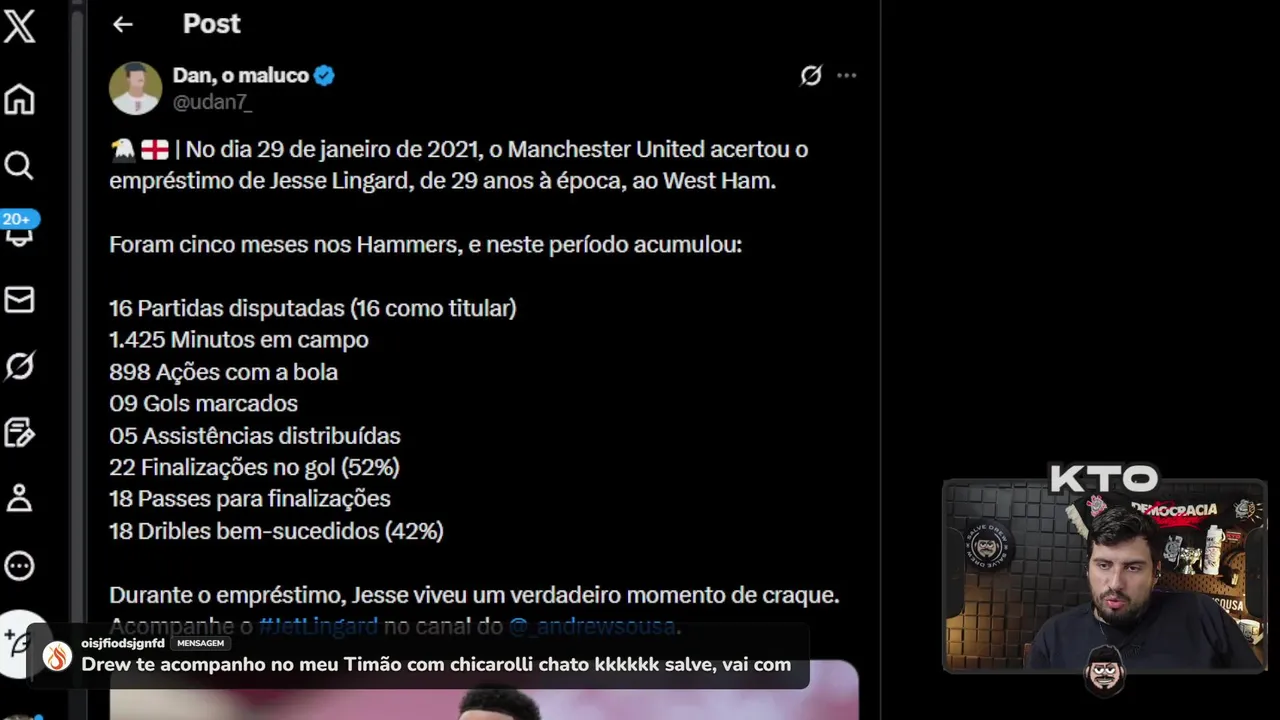Screen dimensions: 1280x720
Task: Open the Lists icon in sidebar
Action: [x=19, y=432]
